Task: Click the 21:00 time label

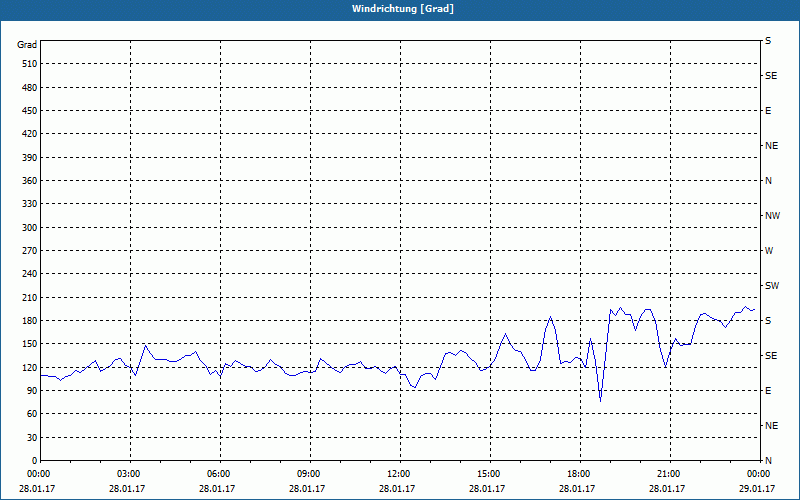Action: (667, 474)
